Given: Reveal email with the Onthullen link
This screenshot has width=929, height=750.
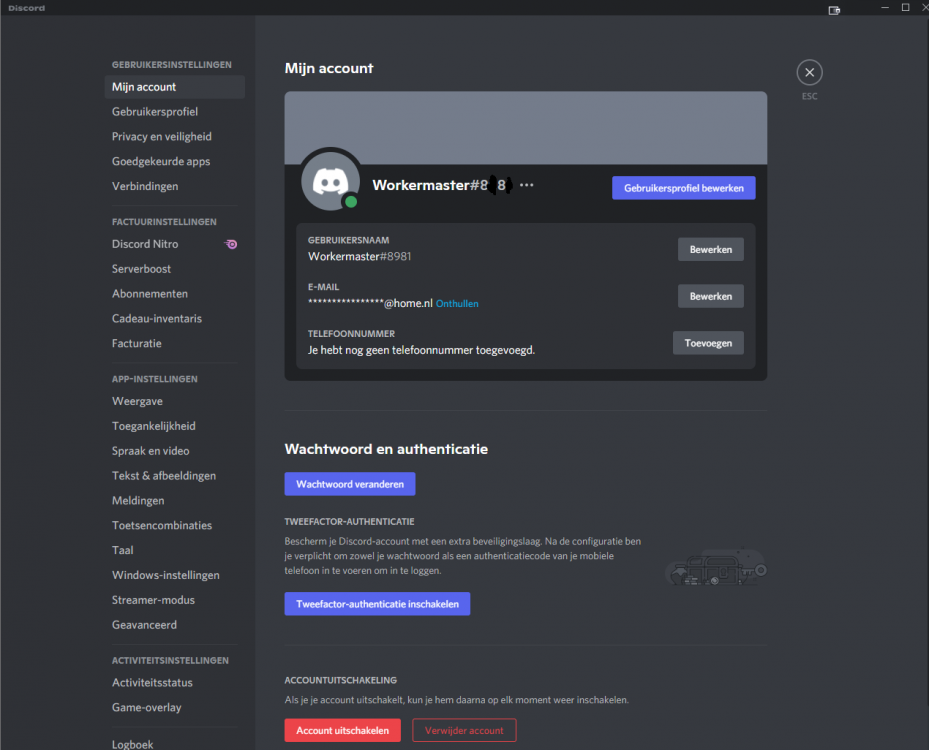Looking at the screenshot, I should tap(457, 303).
